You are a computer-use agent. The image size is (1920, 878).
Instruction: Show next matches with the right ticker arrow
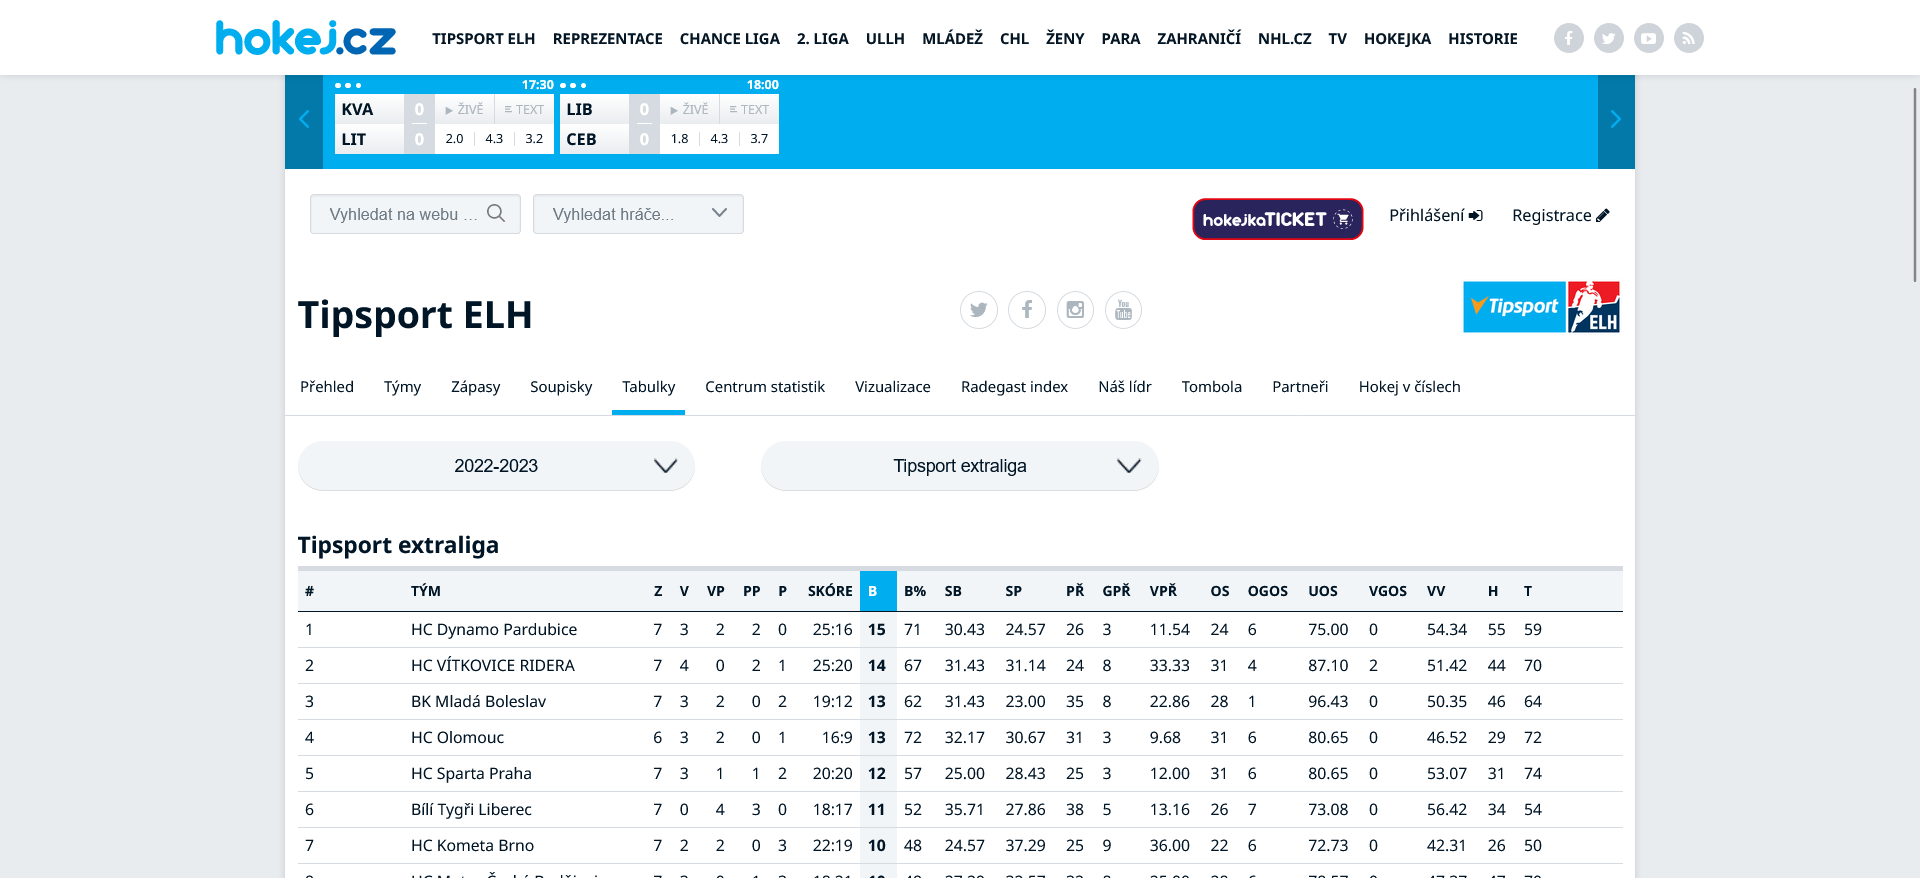coord(1616,120)
